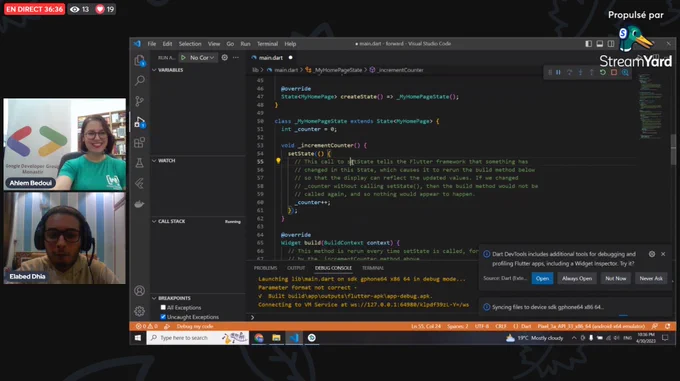The width and height of the screenshot is (680, 381).
Task: Click the lightbulb code action on line 55
Action: 278,161
